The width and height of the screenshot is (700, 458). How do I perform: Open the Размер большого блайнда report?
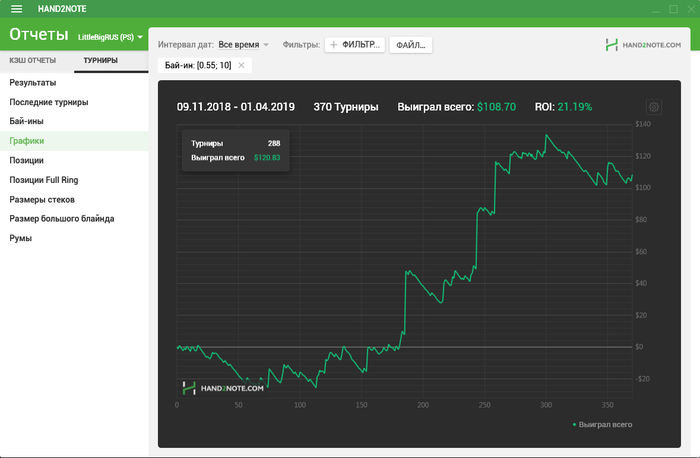pos(74,219)
